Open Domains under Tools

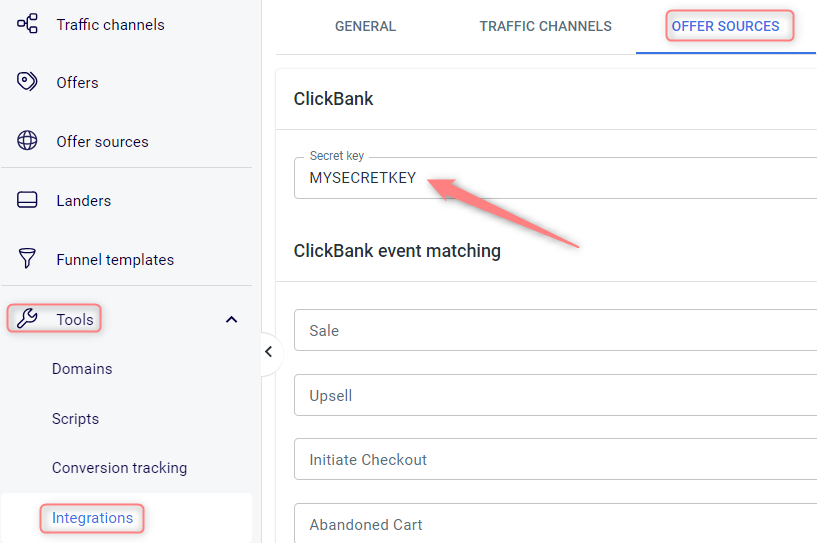pos(82,369)
